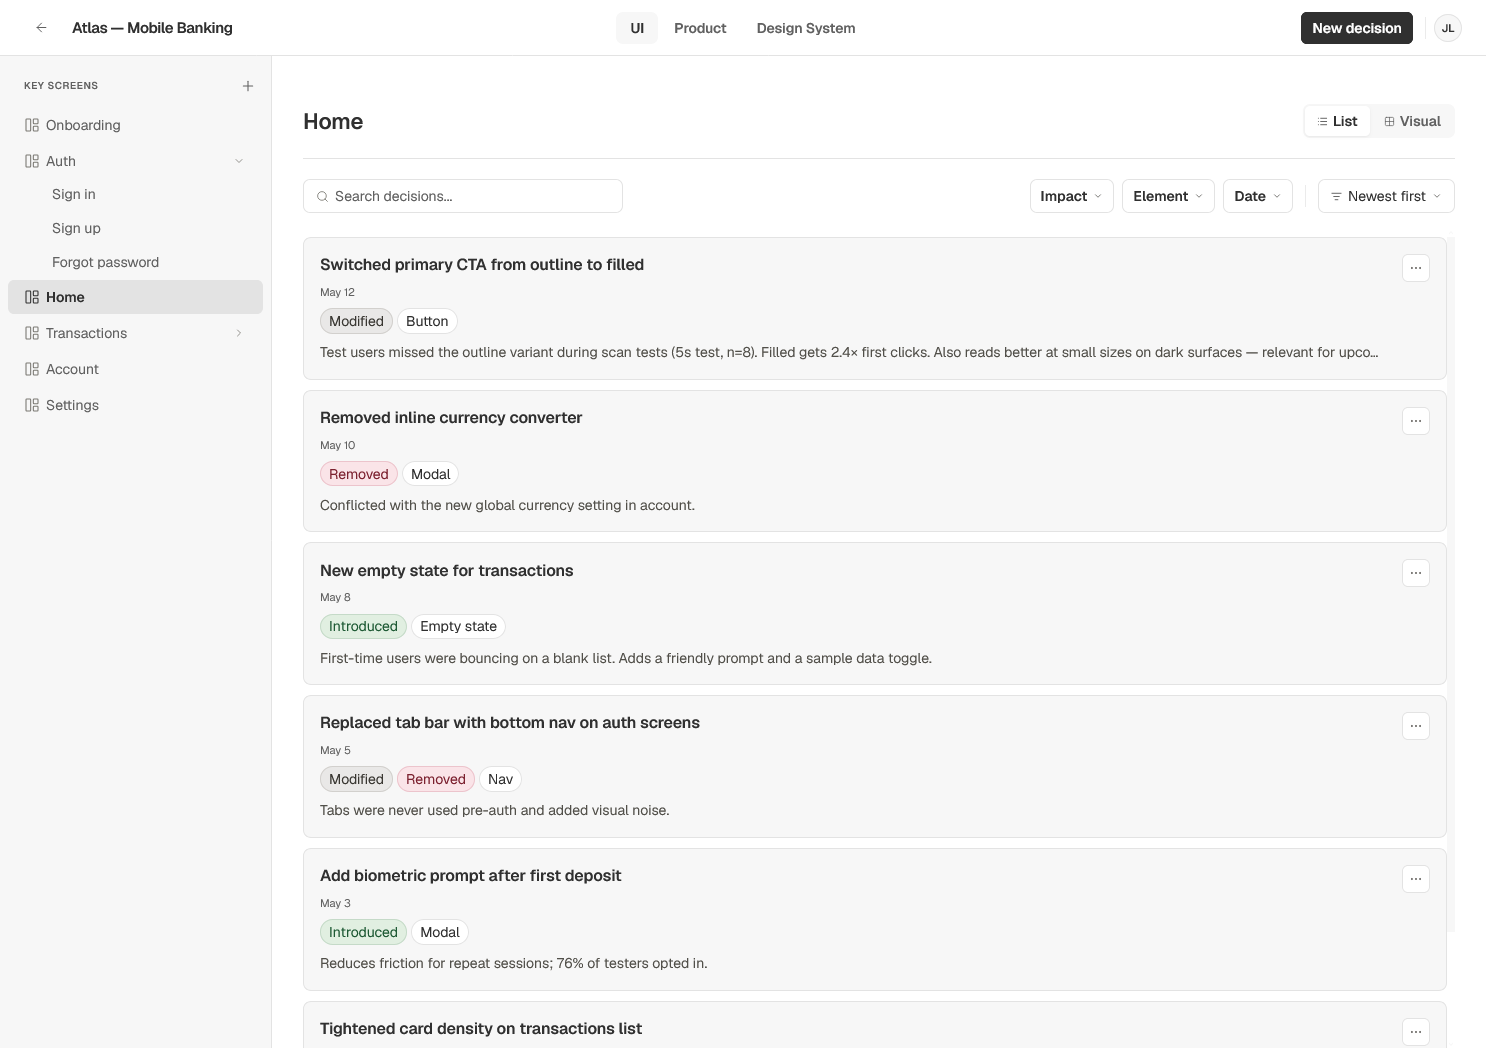Click the Account layout icon
This screenshot has width=1486, height=1048.
[32, 369]
